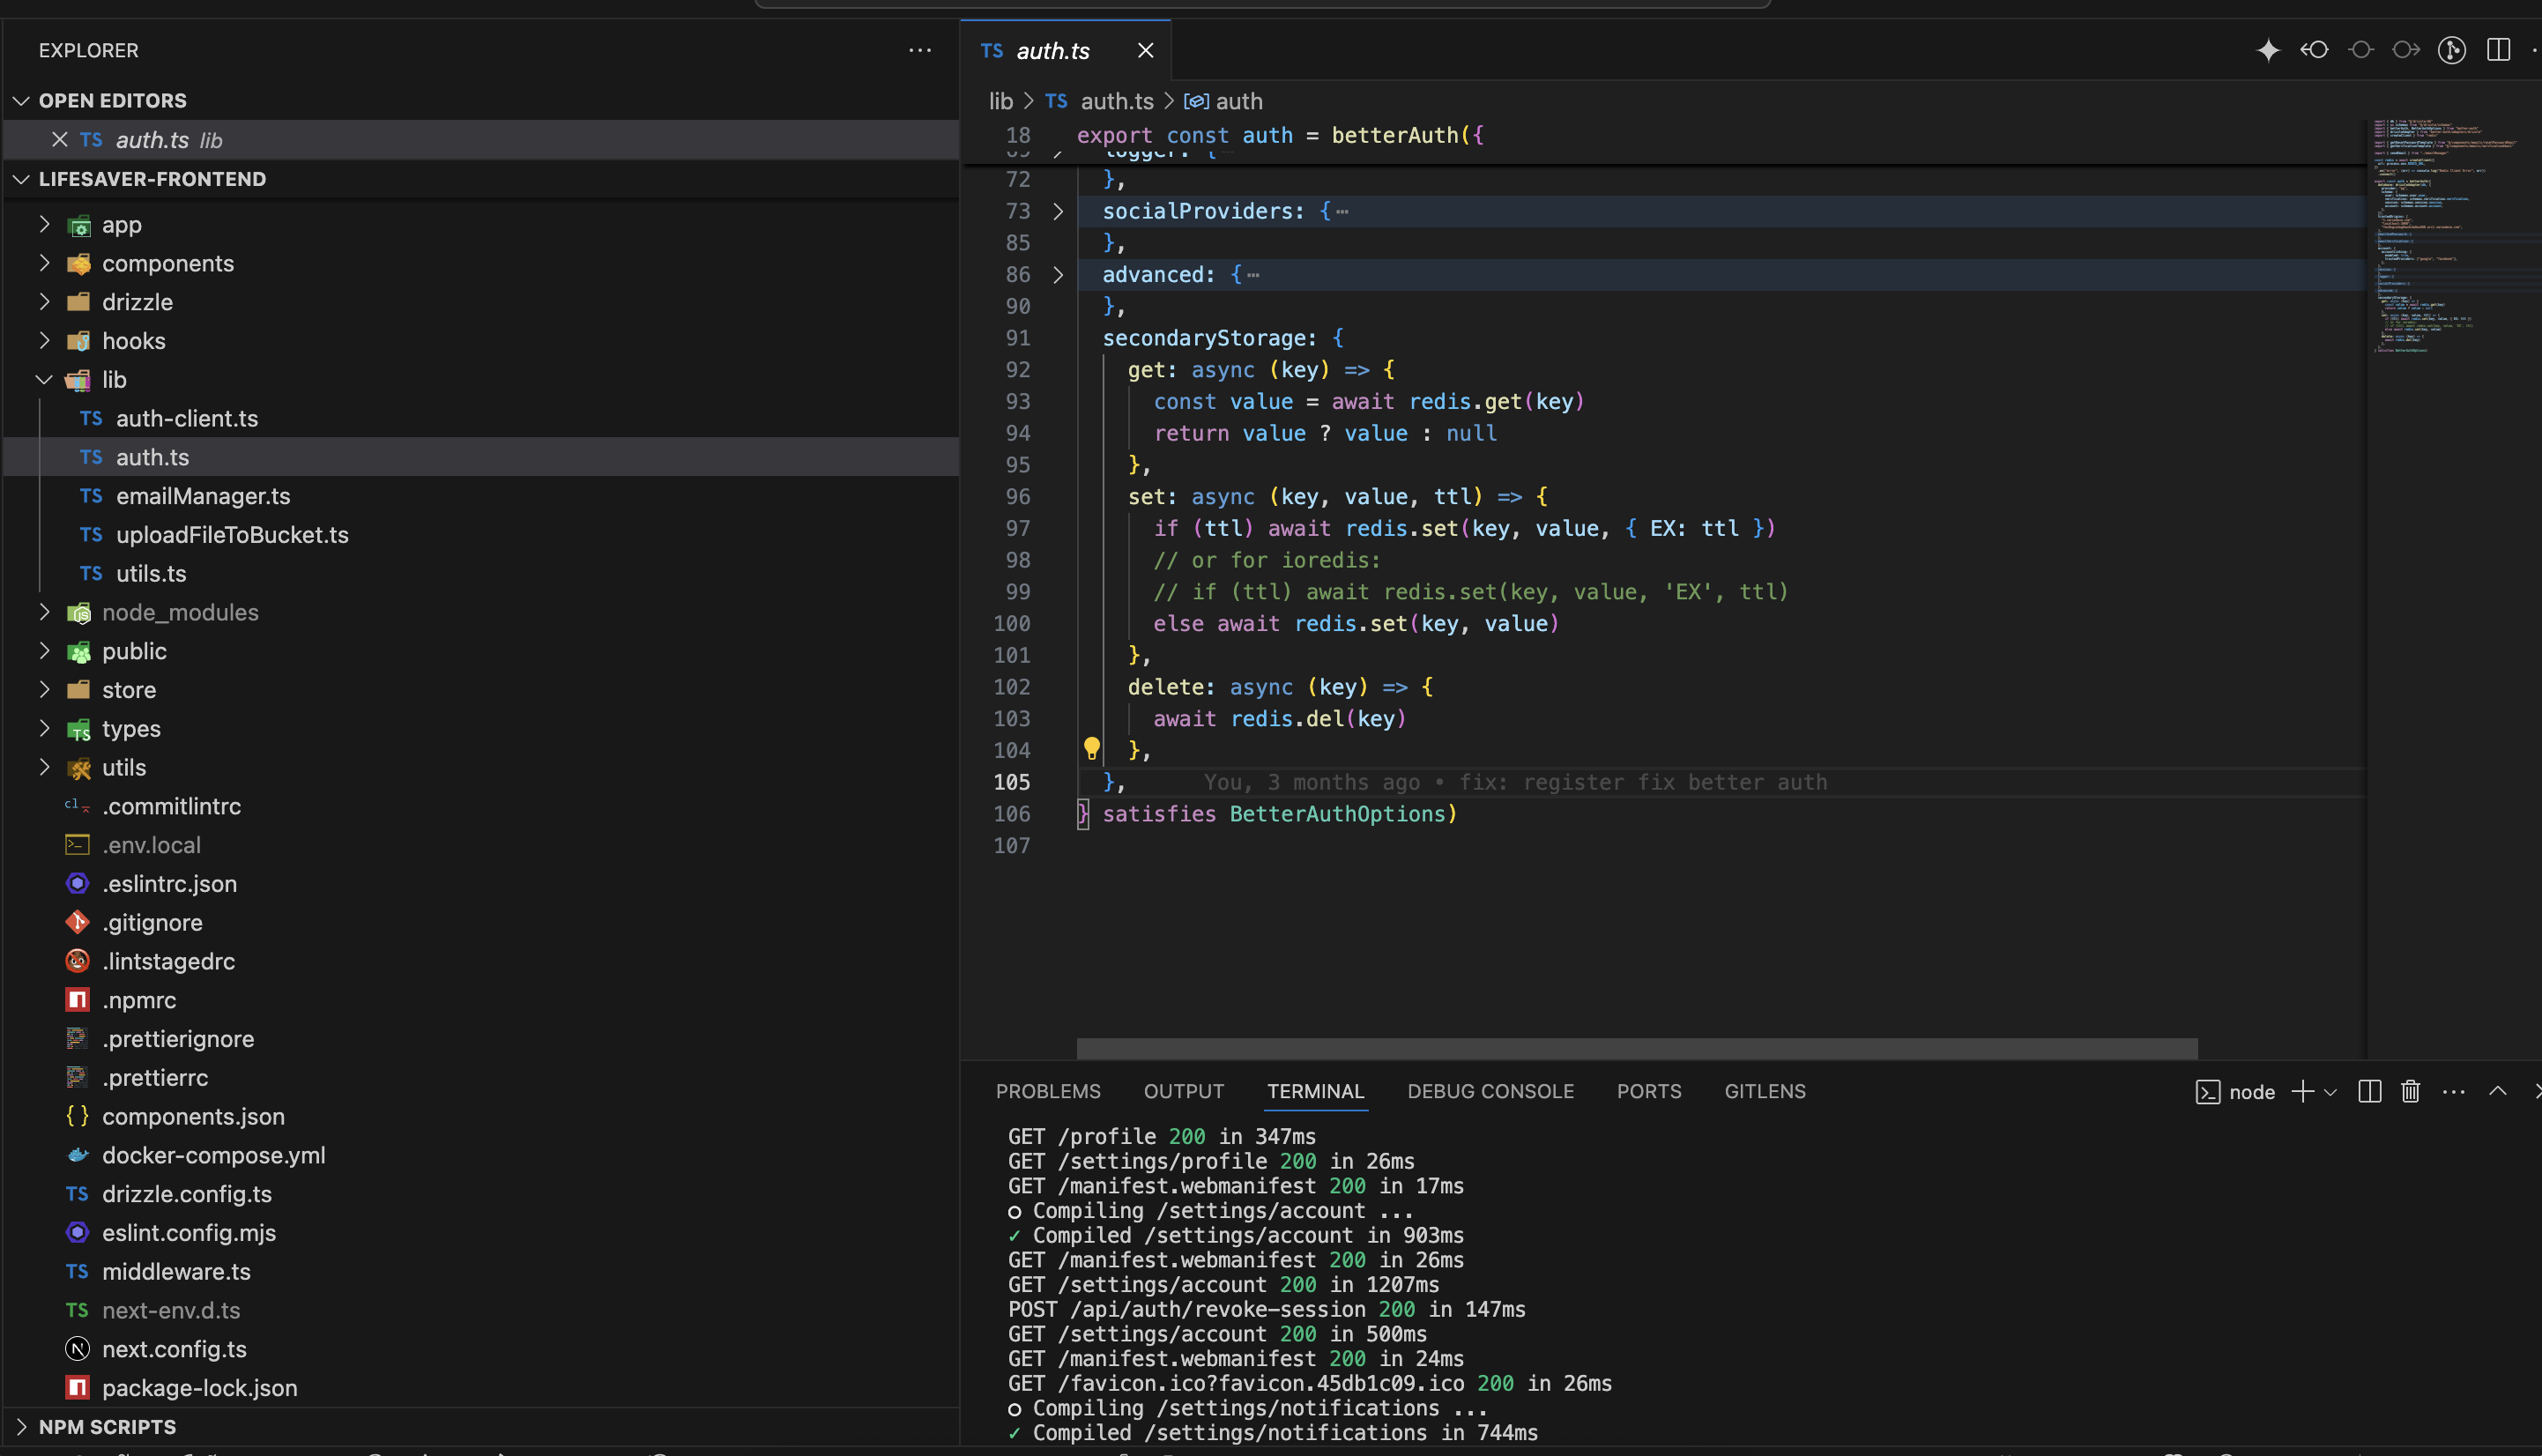Open terminal panel more actions menu

click(x=2453, y=1091)
